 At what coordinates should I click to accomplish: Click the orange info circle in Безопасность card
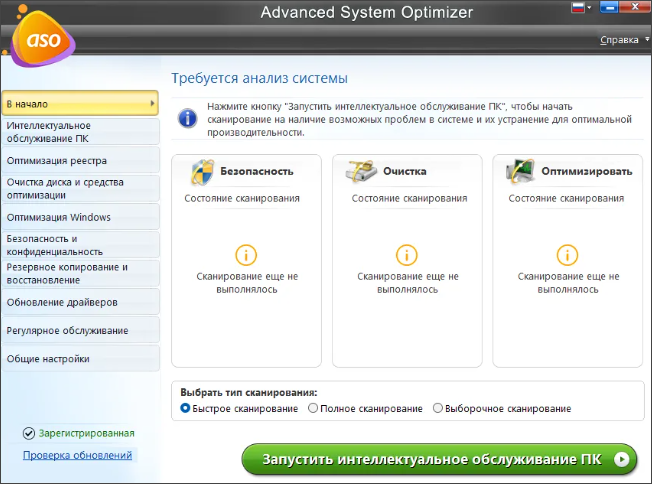246,255
